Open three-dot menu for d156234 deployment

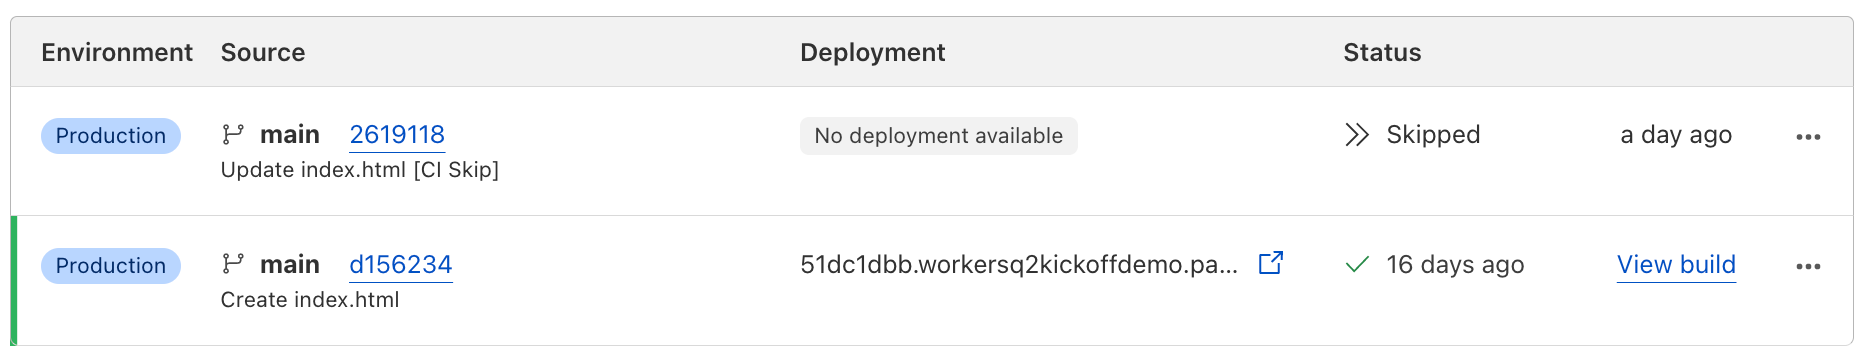pyautogui.click(x=1808, y=267)
